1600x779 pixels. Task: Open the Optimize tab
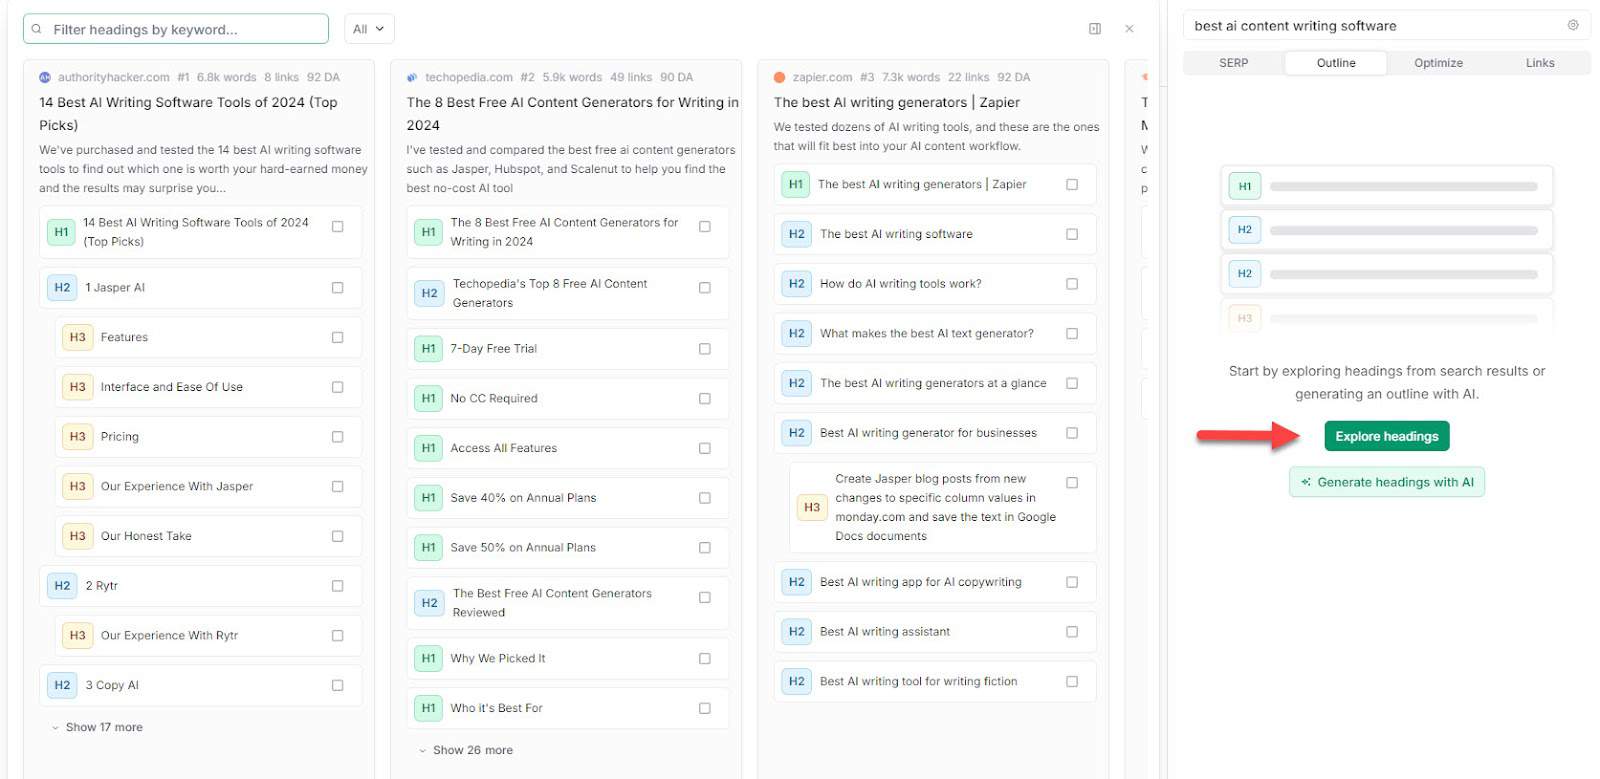click(x=1438, y=63)
